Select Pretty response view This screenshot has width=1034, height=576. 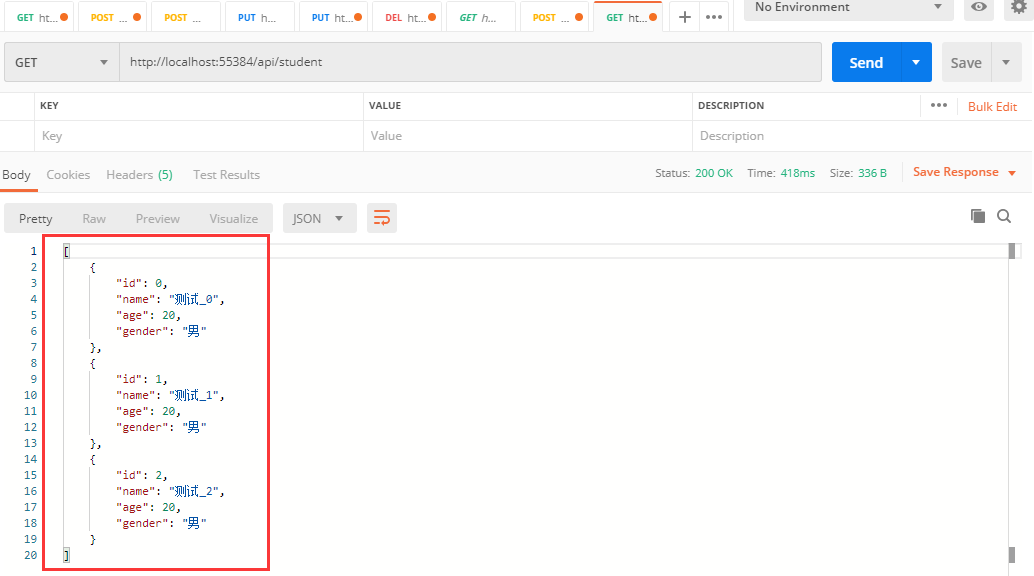point(36,218)
